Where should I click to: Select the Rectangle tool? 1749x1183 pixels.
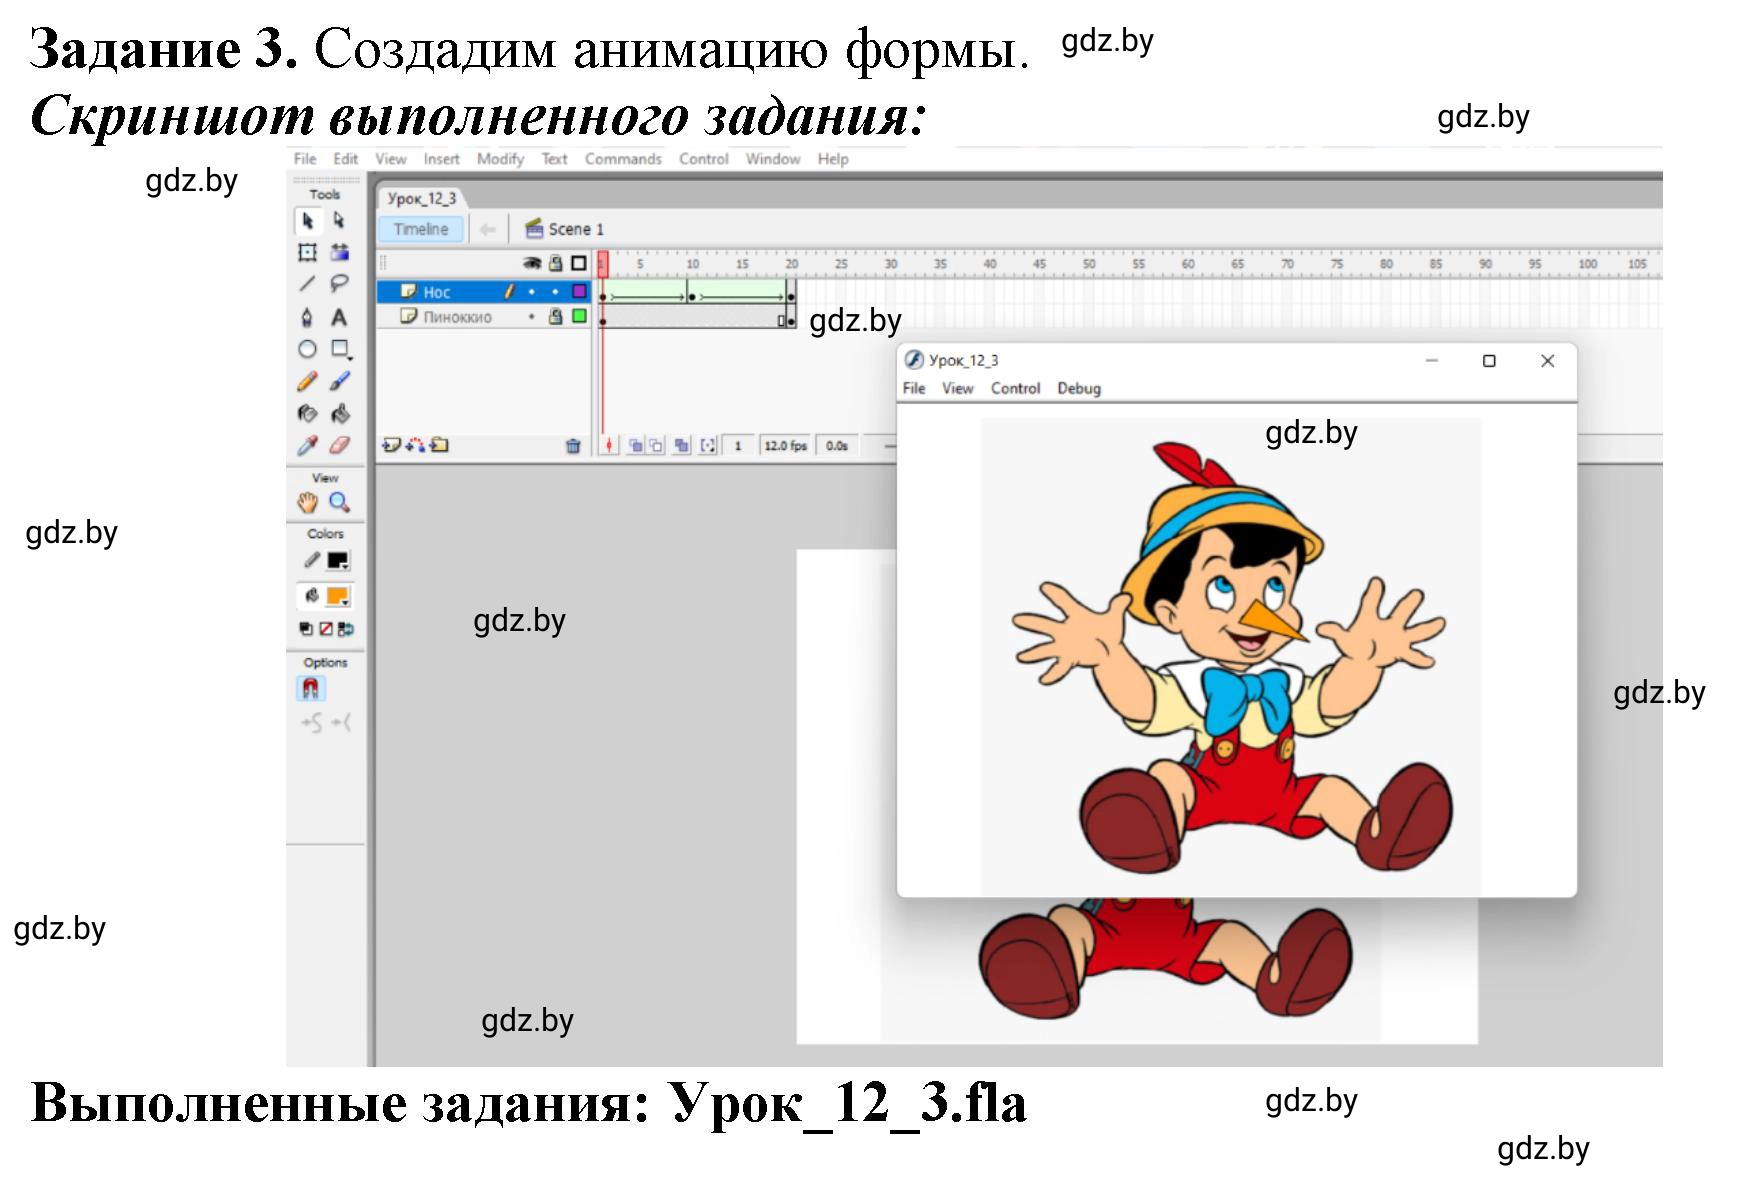click(x=339, y=348)
